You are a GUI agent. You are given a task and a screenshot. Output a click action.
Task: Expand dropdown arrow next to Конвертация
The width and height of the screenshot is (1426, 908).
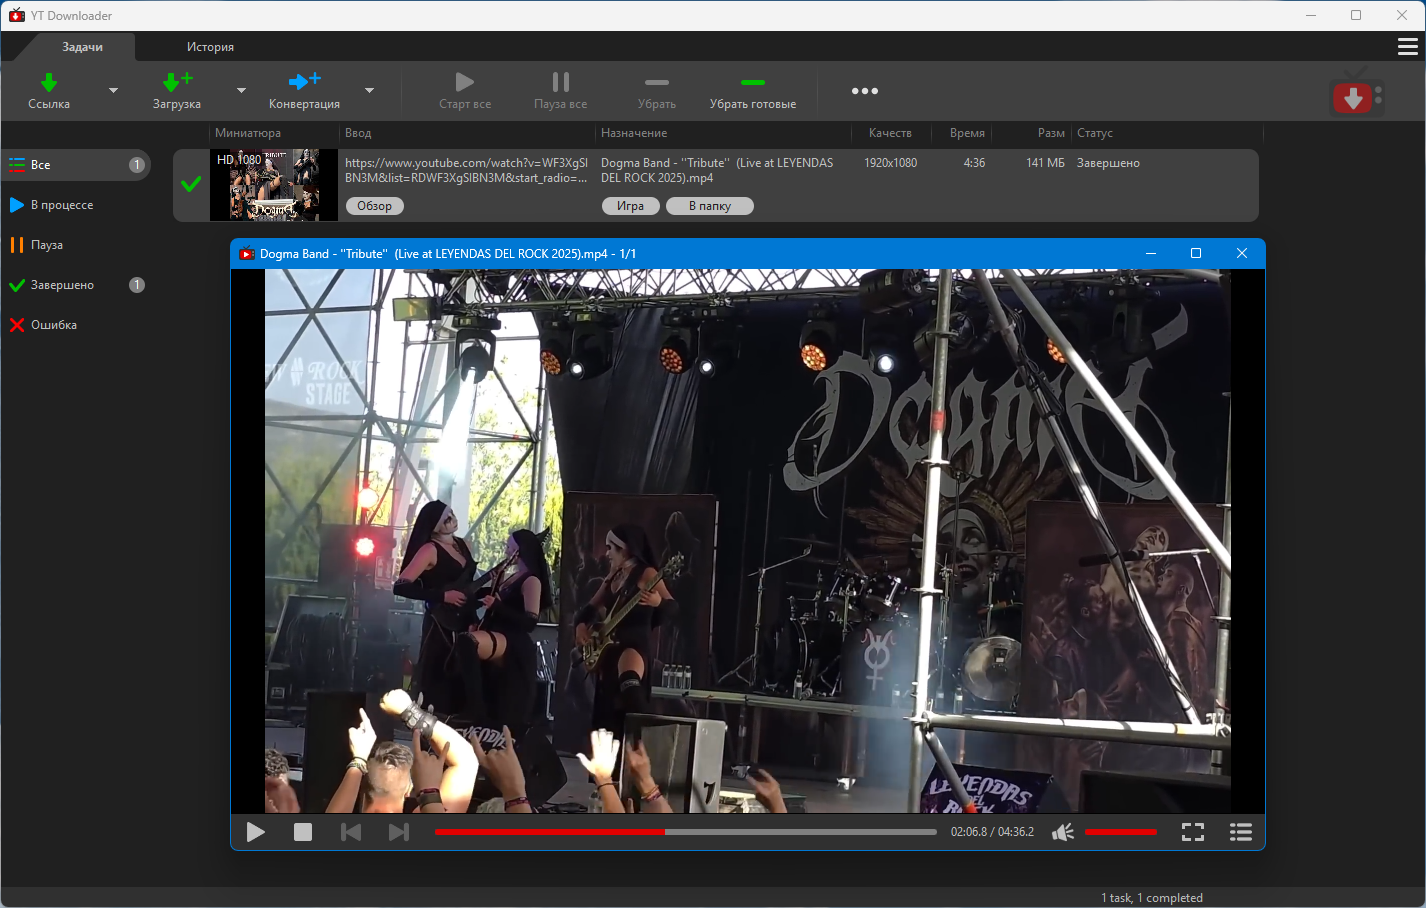[x=369, y=91]
